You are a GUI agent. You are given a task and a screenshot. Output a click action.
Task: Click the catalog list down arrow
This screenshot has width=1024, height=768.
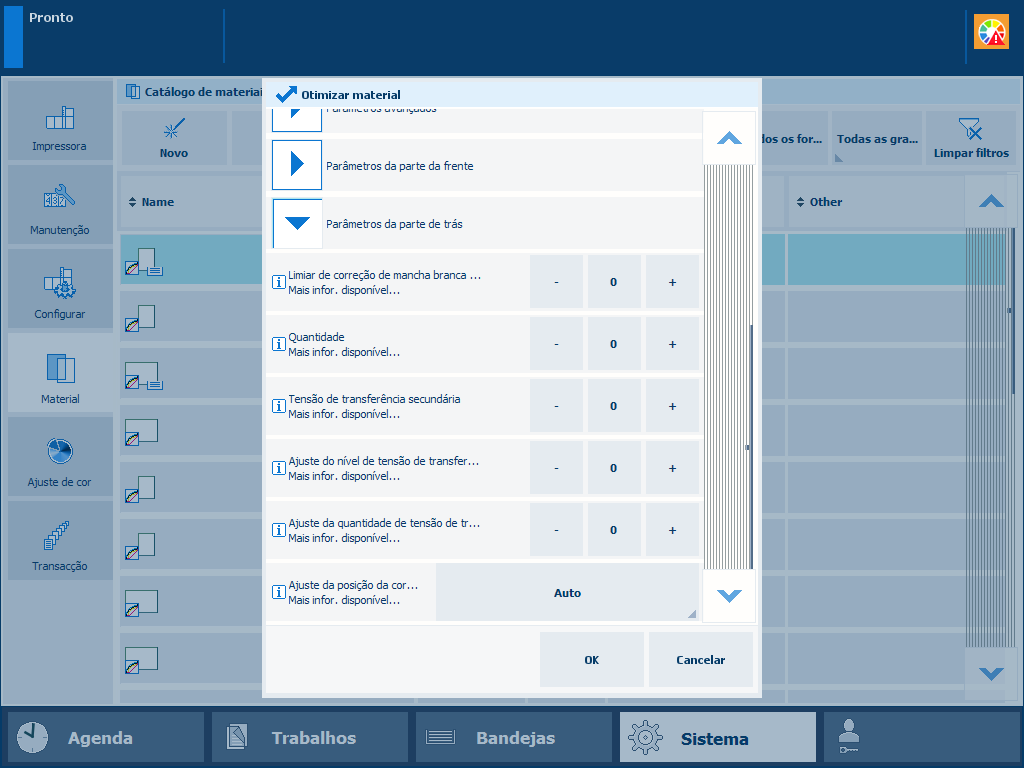[x=991, y=673]
